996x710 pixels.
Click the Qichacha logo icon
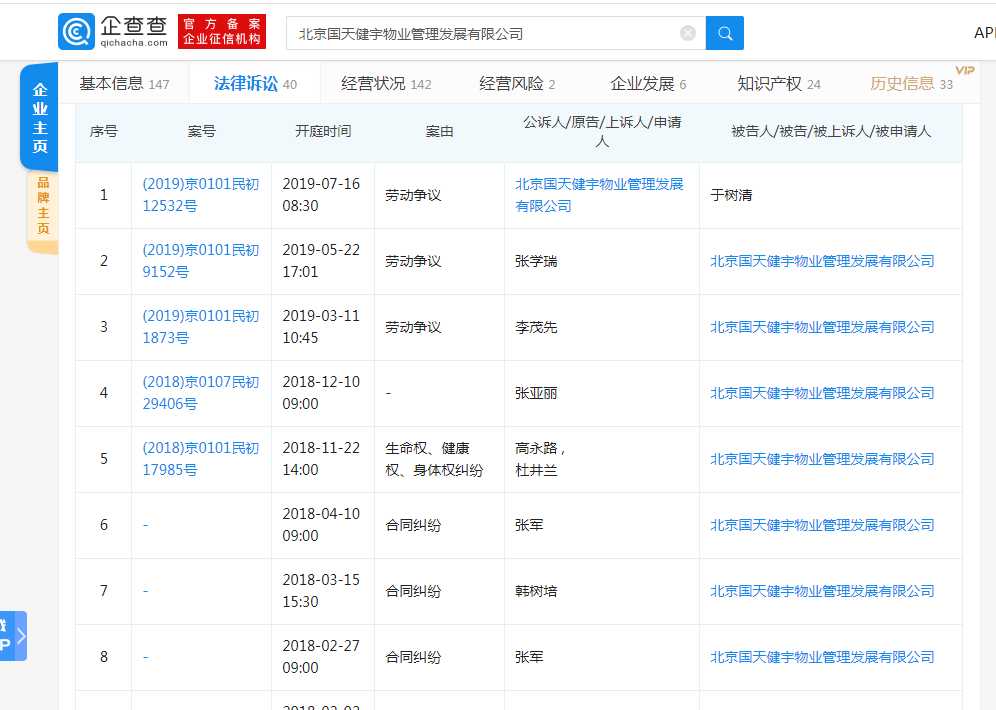pos(76,31)
